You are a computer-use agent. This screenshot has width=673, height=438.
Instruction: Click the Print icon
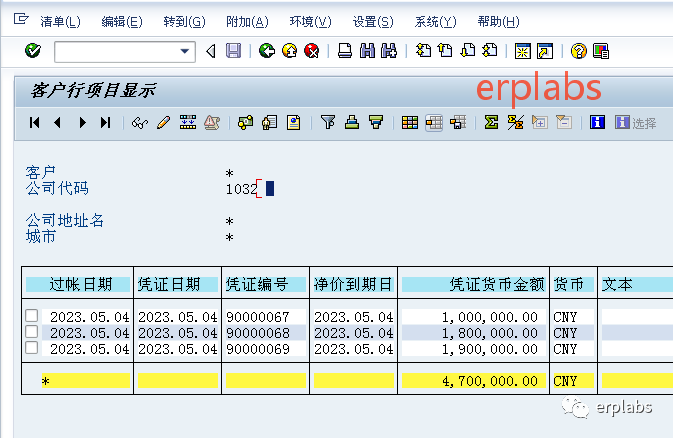pyautogui.click(x=345, y=51)
